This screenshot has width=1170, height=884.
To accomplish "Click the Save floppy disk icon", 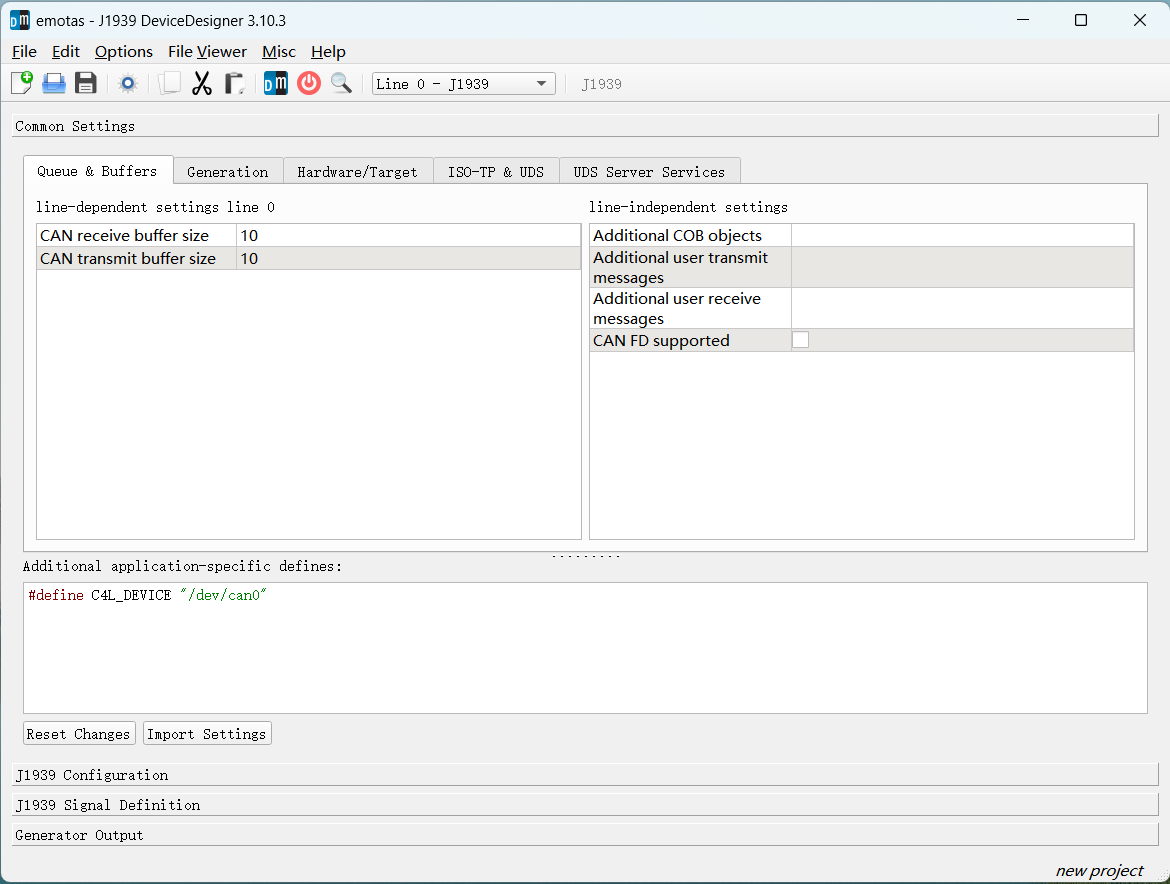I will pyautogui.click(x=86, y=83).
